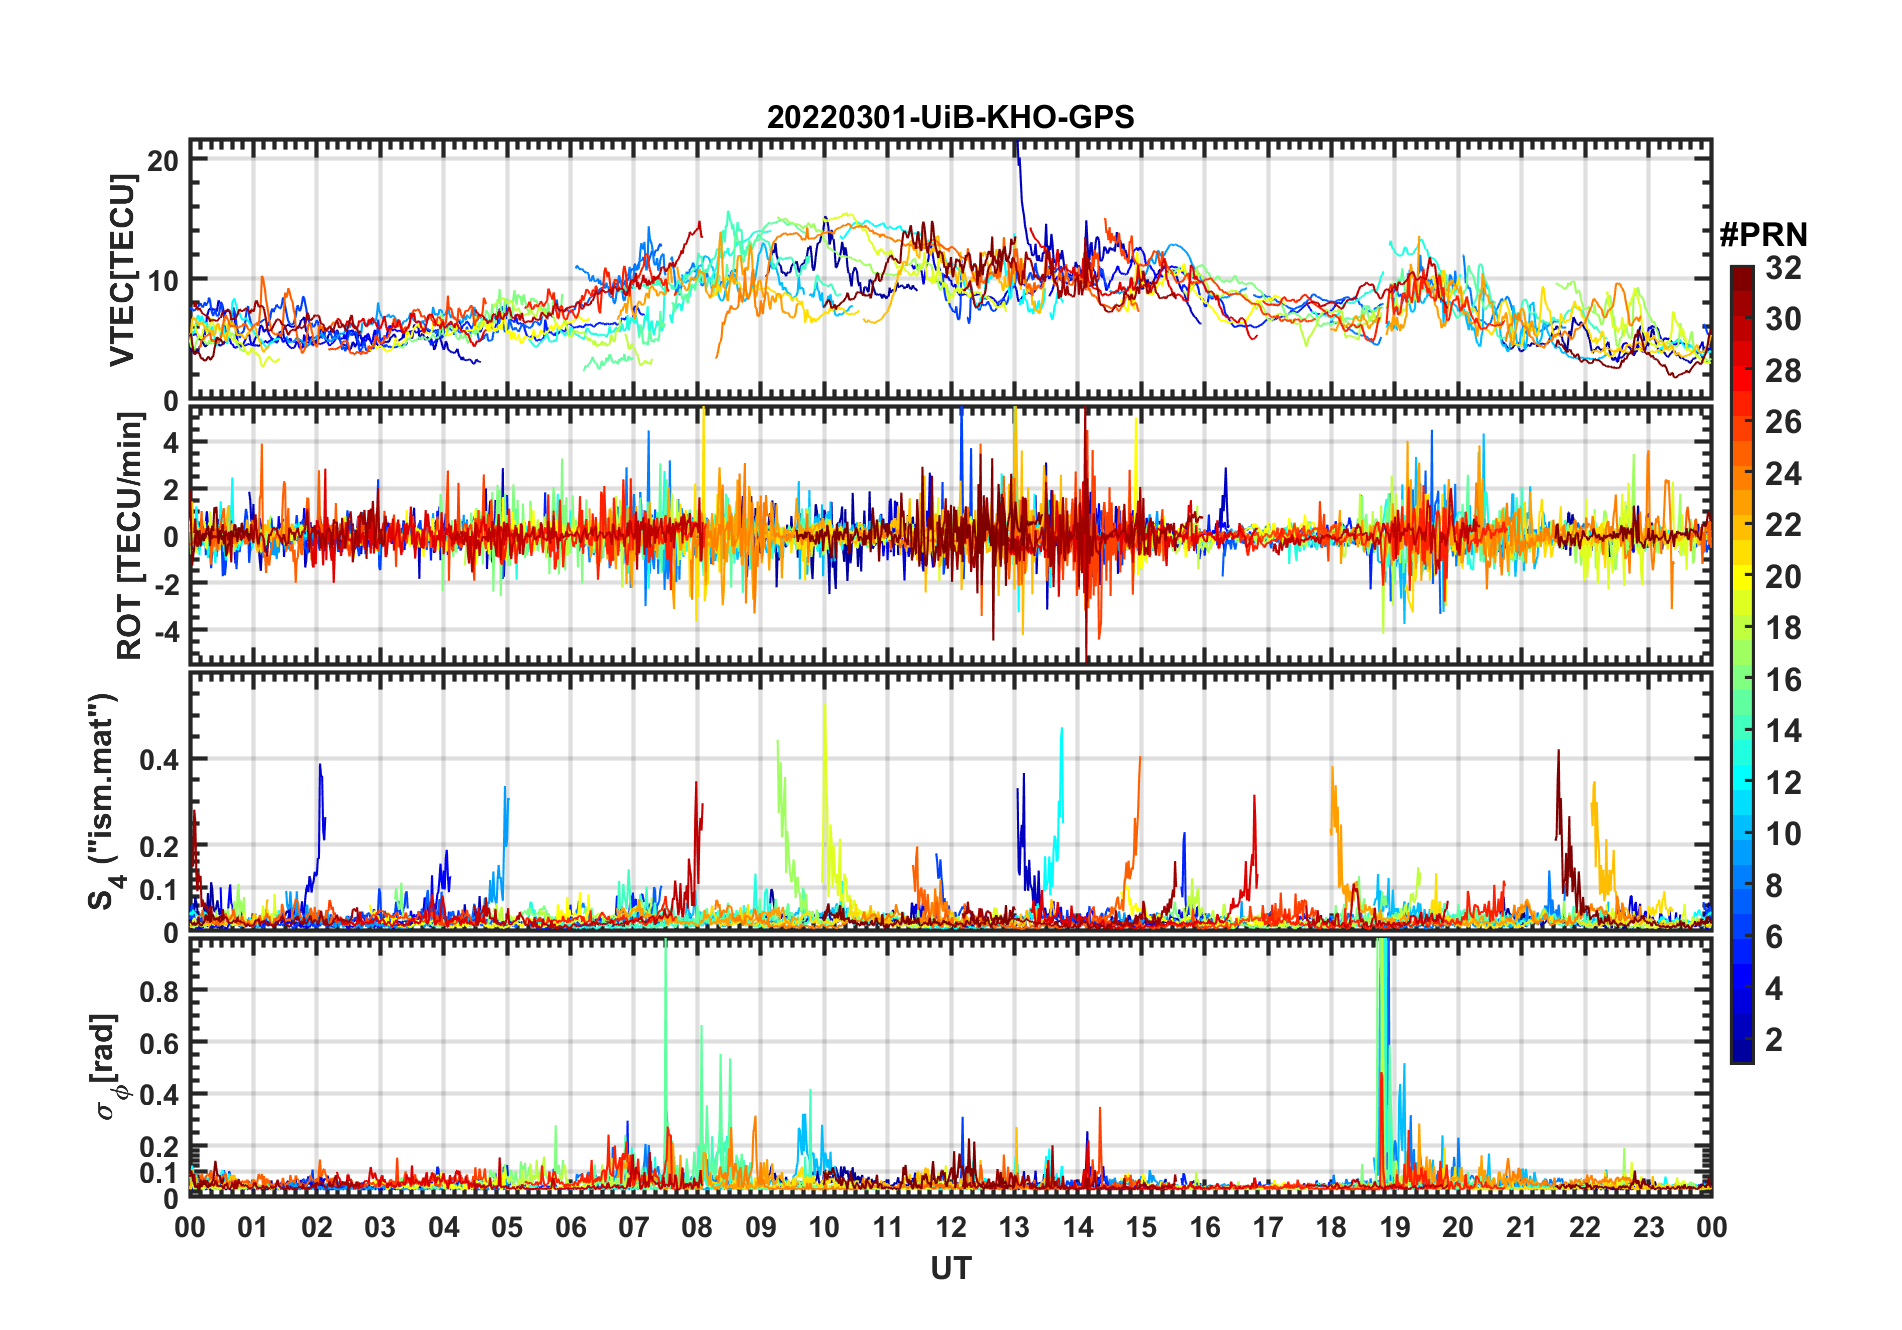This screenshot has width=1902, height=1330.
Task: Pick colorbar tick label "22"
Action: click(1783, 525)
